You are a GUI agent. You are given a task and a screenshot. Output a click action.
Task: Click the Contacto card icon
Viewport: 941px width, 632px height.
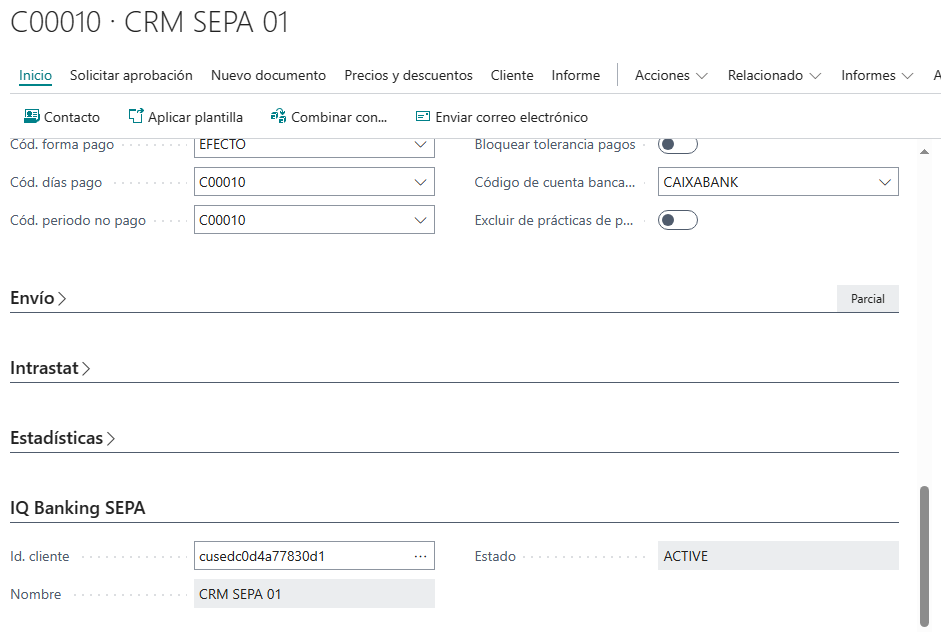[x=31, y=117]
